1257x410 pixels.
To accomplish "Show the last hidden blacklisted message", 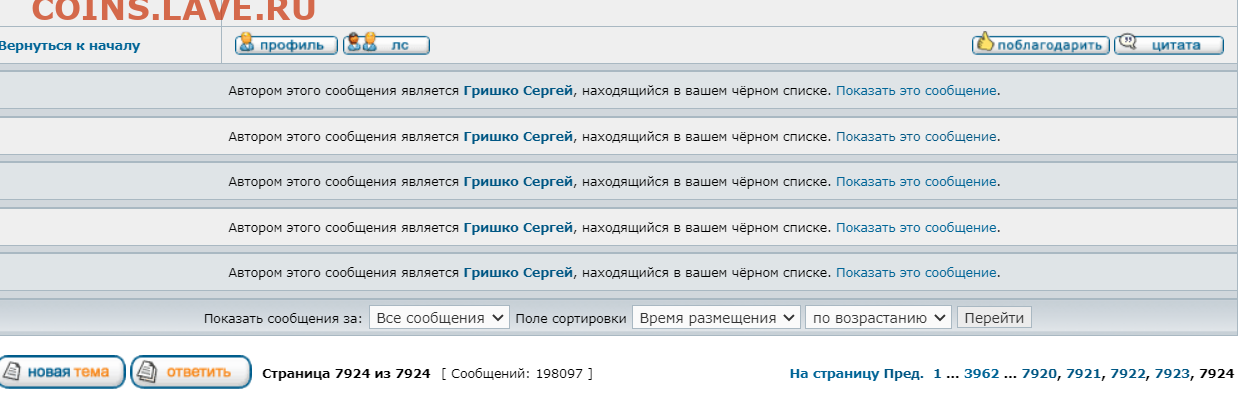I will click(x=916, y=273).
